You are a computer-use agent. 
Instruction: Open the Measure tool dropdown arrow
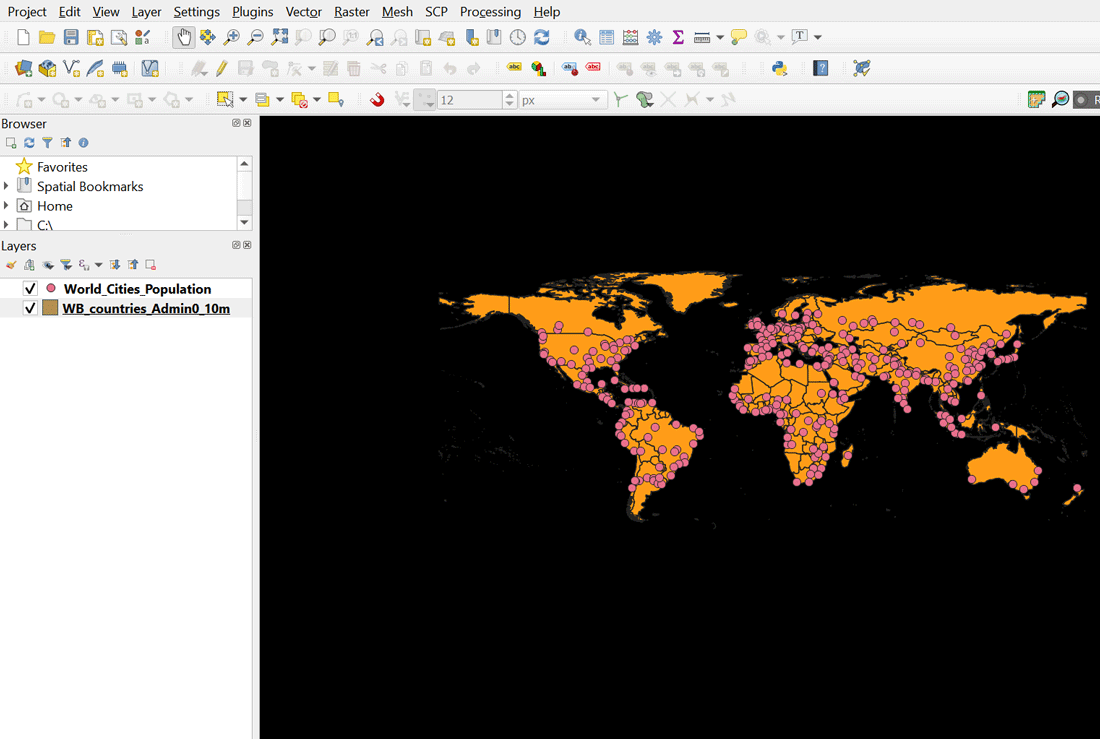point(720,37)
